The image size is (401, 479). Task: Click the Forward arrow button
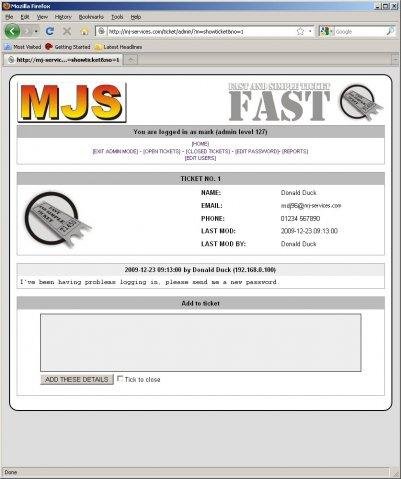point(28,31)
